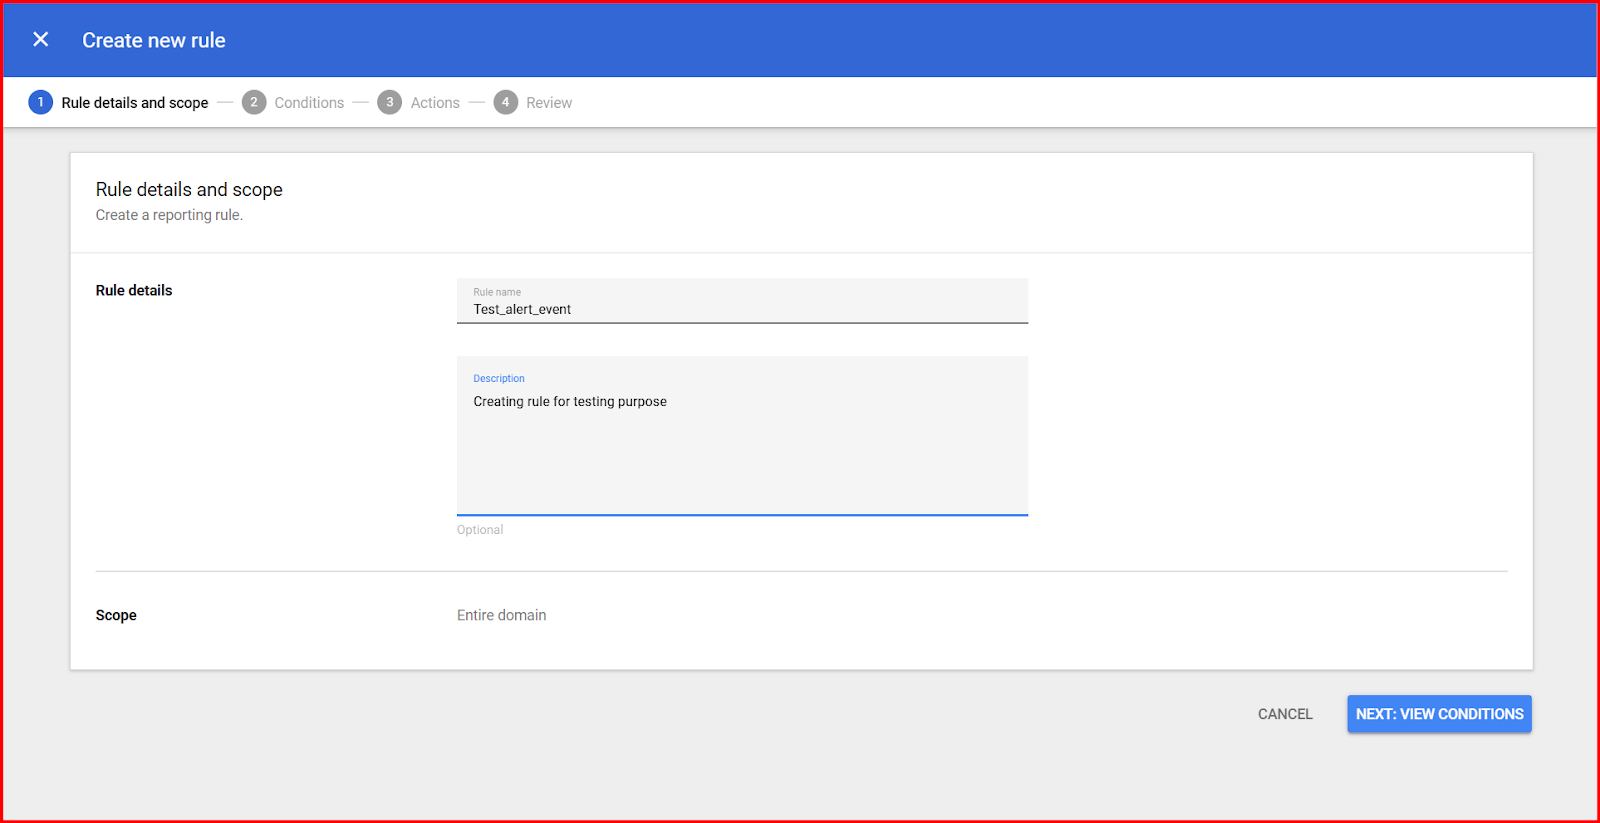Jump to the Actions step label
Viewport: 1600px width, 823px height.
pos(435,103)
